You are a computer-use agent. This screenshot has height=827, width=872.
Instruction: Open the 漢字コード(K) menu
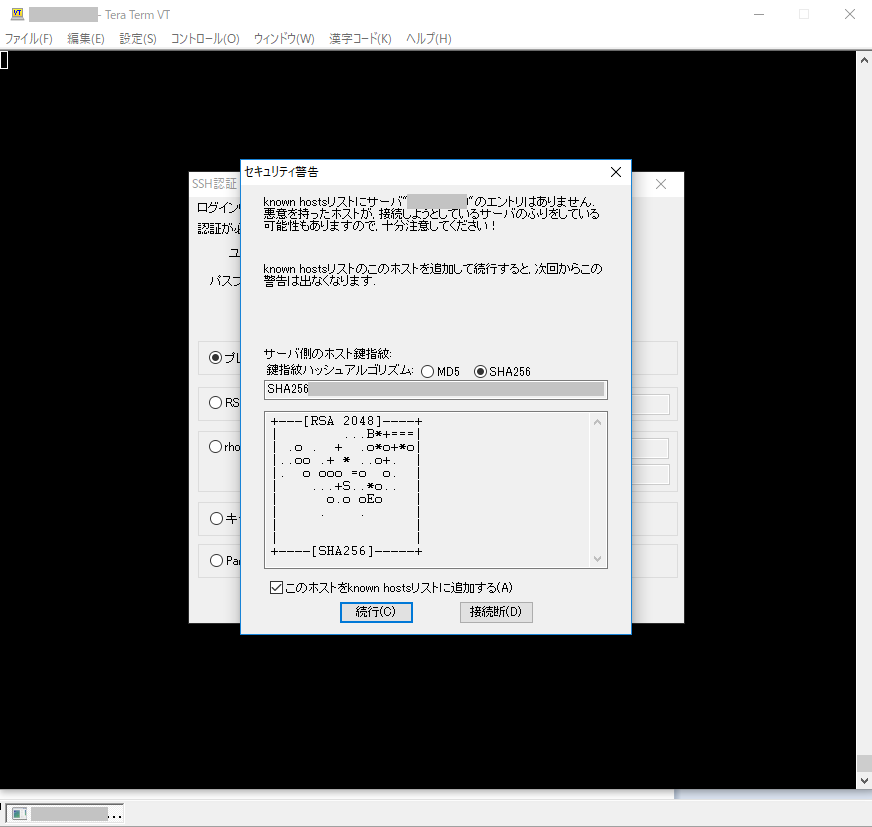tap(359, 38)
